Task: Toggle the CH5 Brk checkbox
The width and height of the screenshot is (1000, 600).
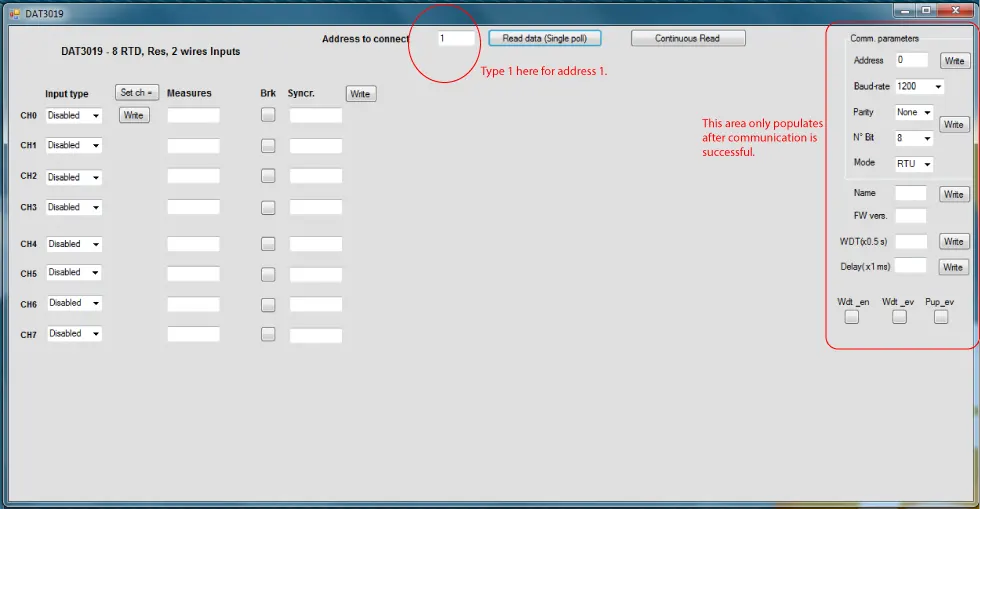Action: tap(268, 275)
